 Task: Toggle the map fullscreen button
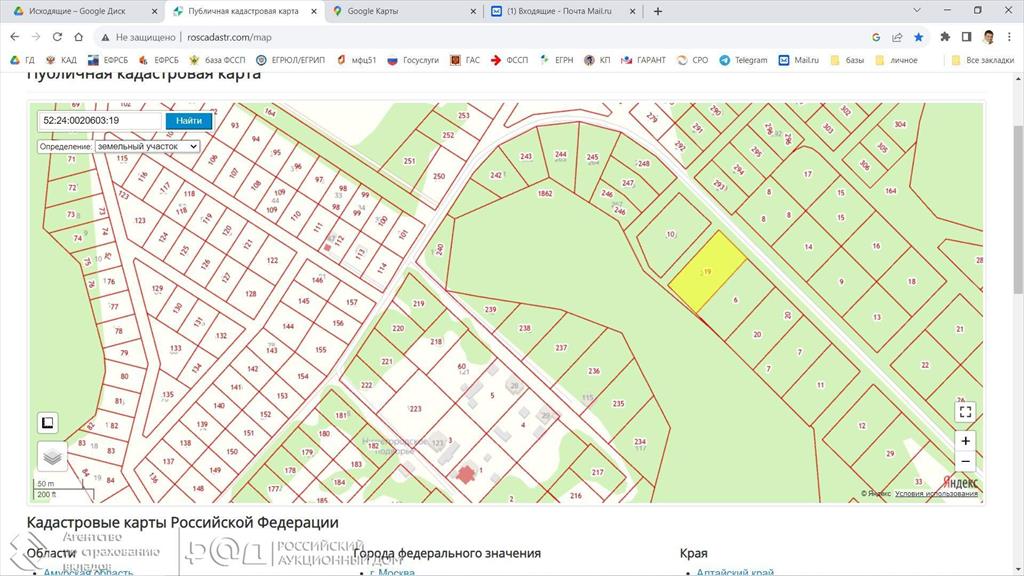tap(965, 411)
